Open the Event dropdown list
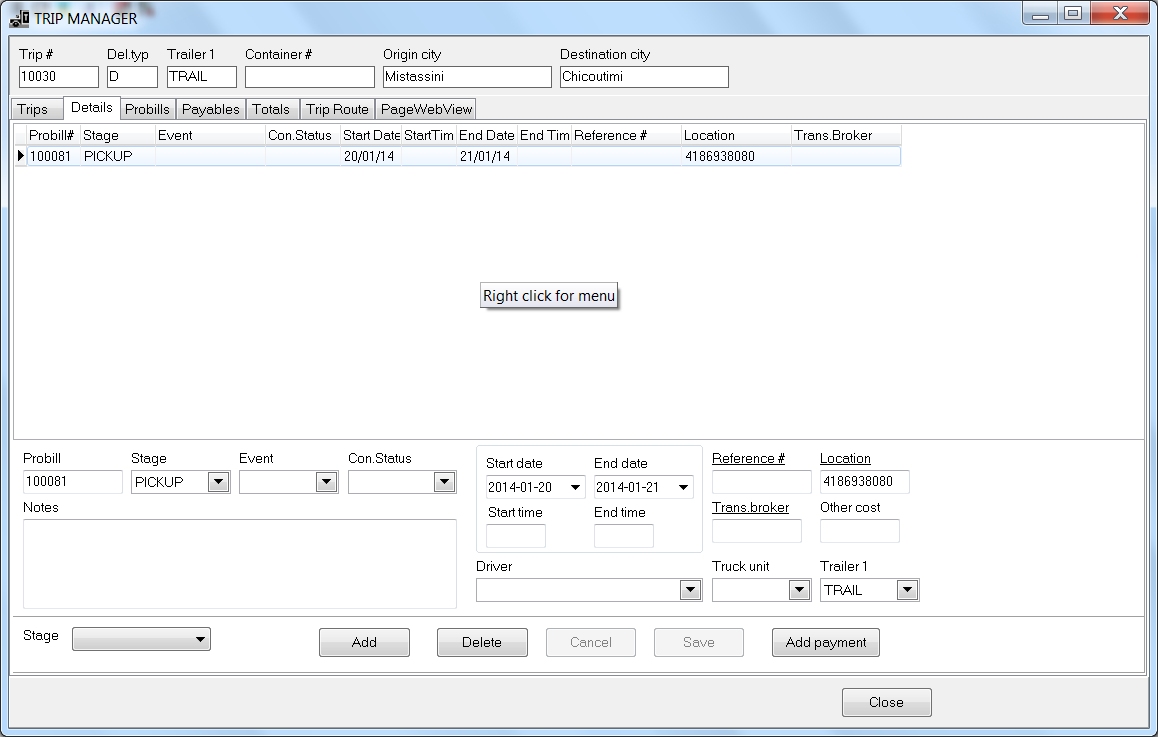This screenshot has height=737, width=1158. tap(326, 482)
